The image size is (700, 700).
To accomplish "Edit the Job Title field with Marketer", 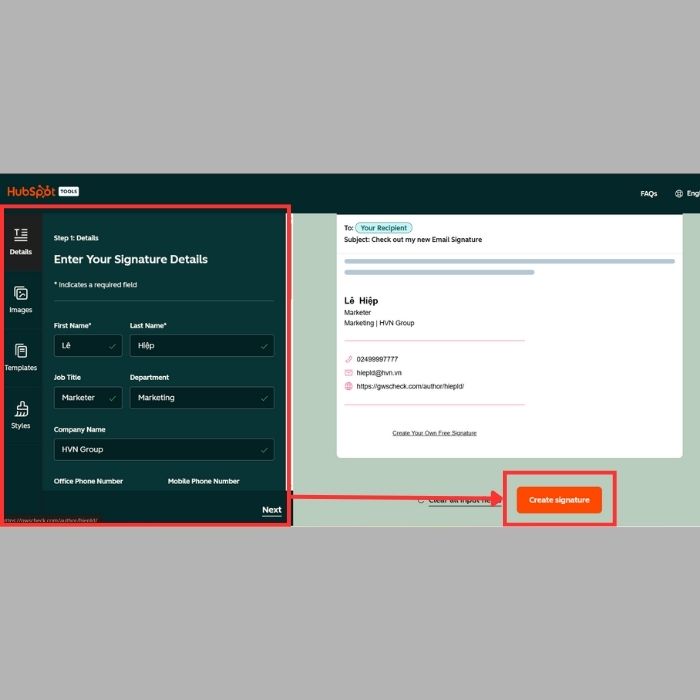I will click(88, 397).
